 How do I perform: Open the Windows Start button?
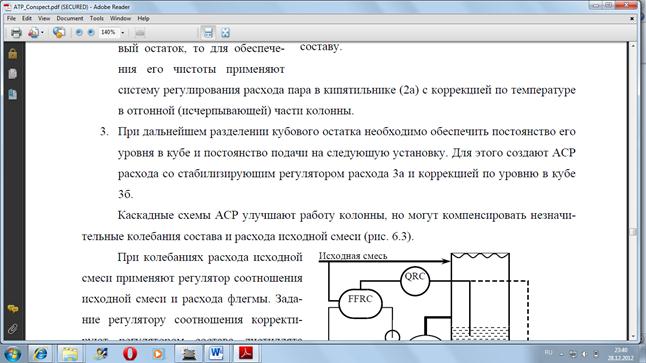(x=12, y=354)
